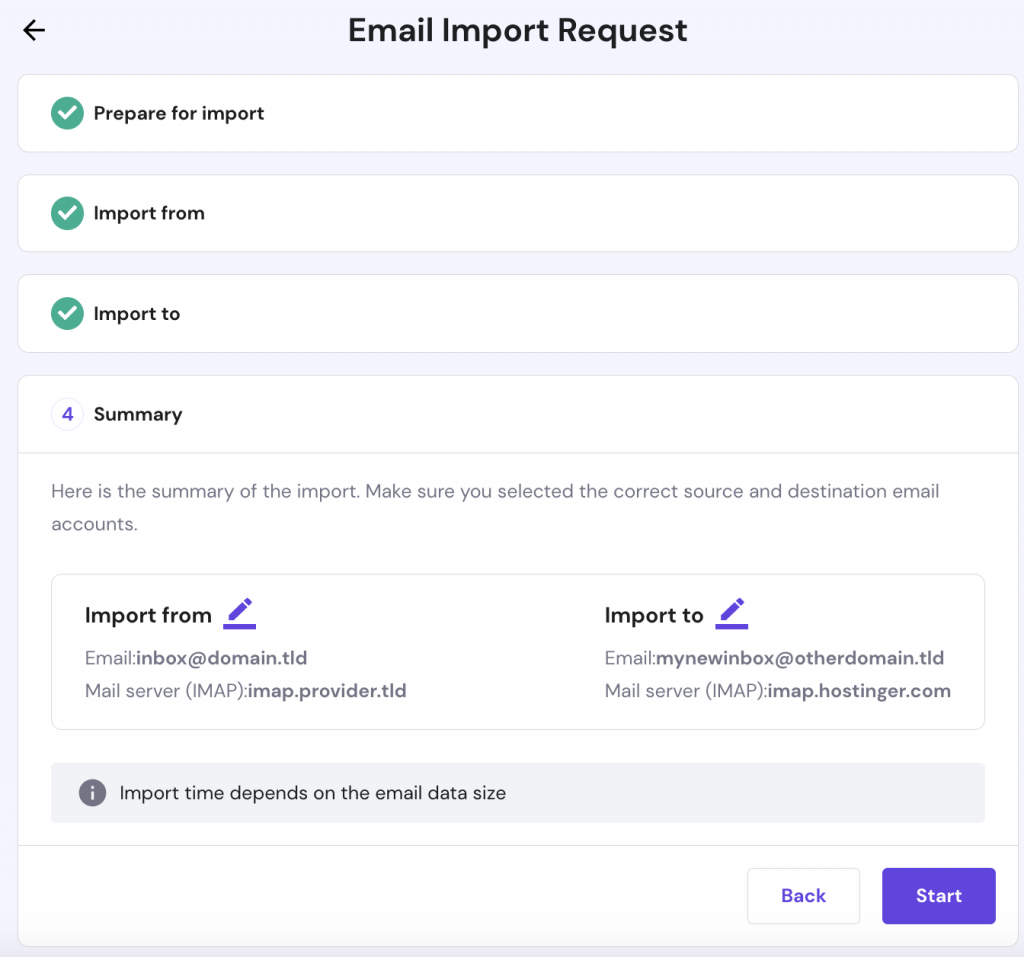Click the back arrow at top left
Screen dimensions: 1024x957
pos(34,31)
